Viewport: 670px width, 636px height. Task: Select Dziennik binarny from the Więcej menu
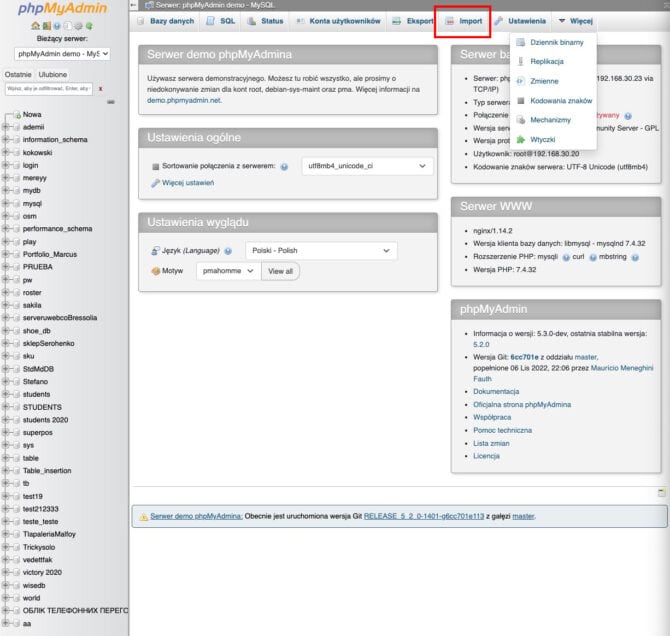tap(553, 42)
